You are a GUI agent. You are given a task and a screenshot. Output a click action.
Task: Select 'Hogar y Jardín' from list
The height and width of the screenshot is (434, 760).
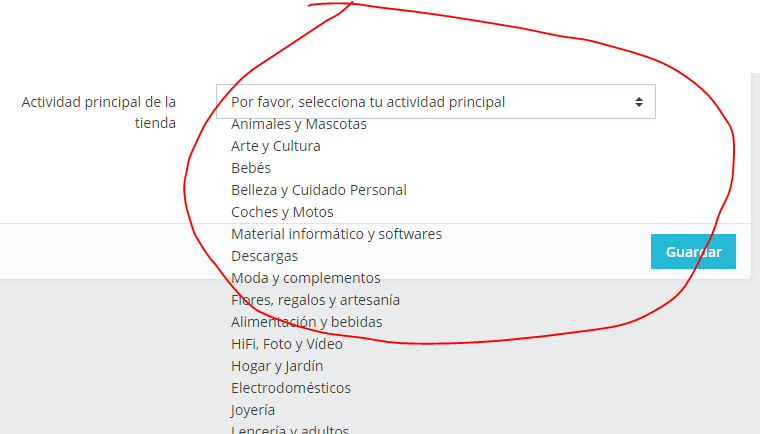point(277,366)
